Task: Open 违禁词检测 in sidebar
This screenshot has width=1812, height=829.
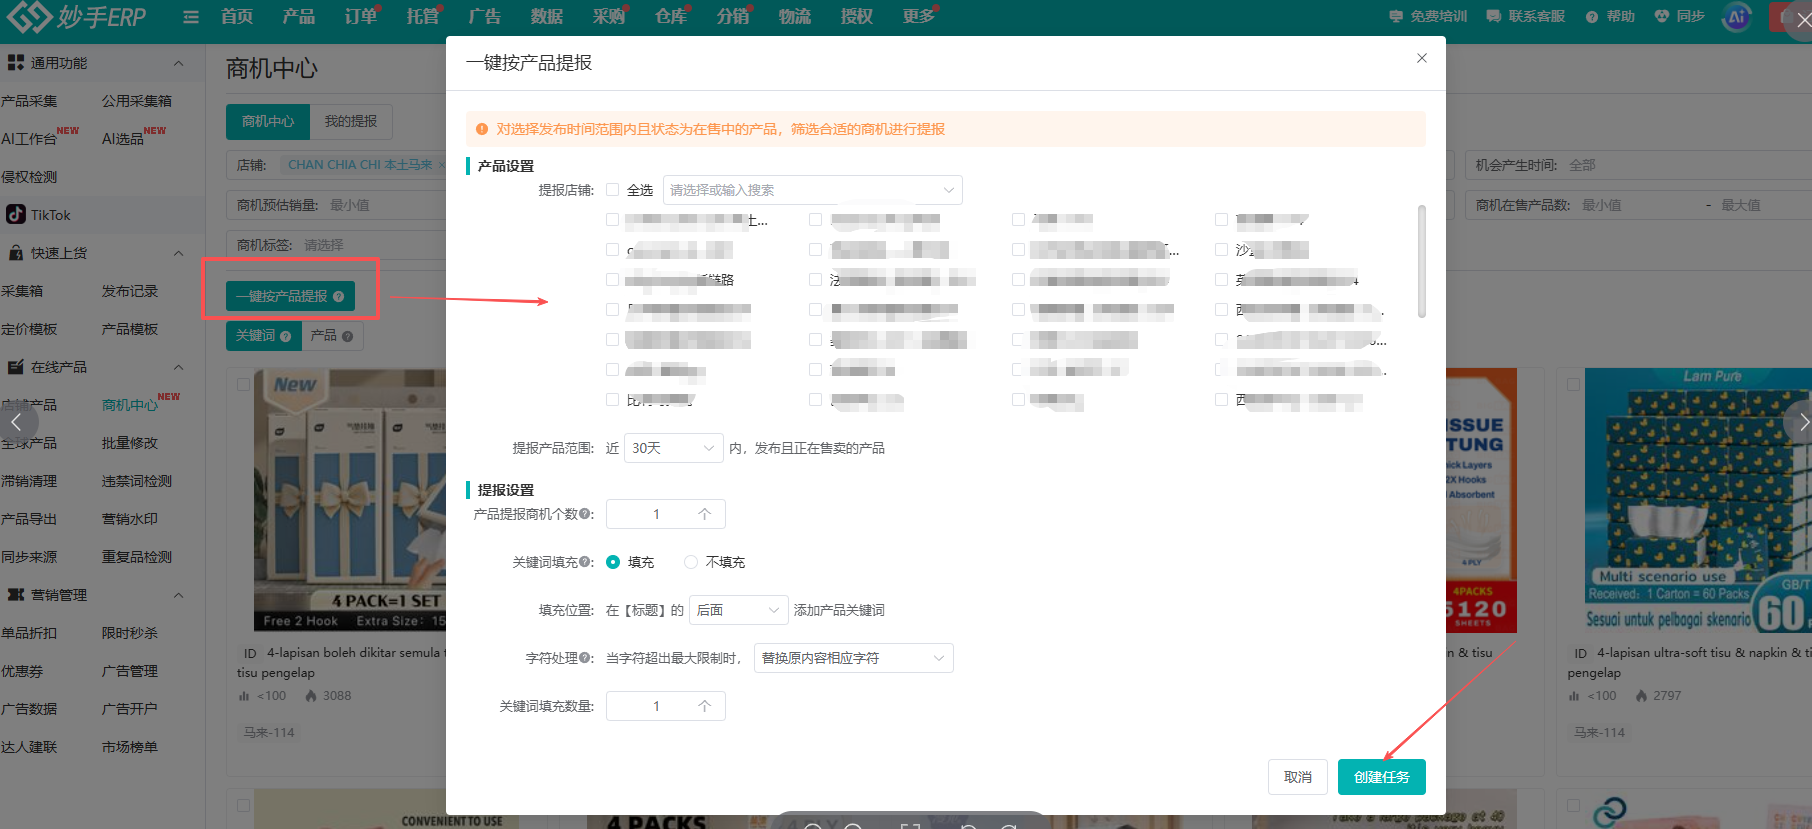Action: pyautogui.click(x=137, y=481)
